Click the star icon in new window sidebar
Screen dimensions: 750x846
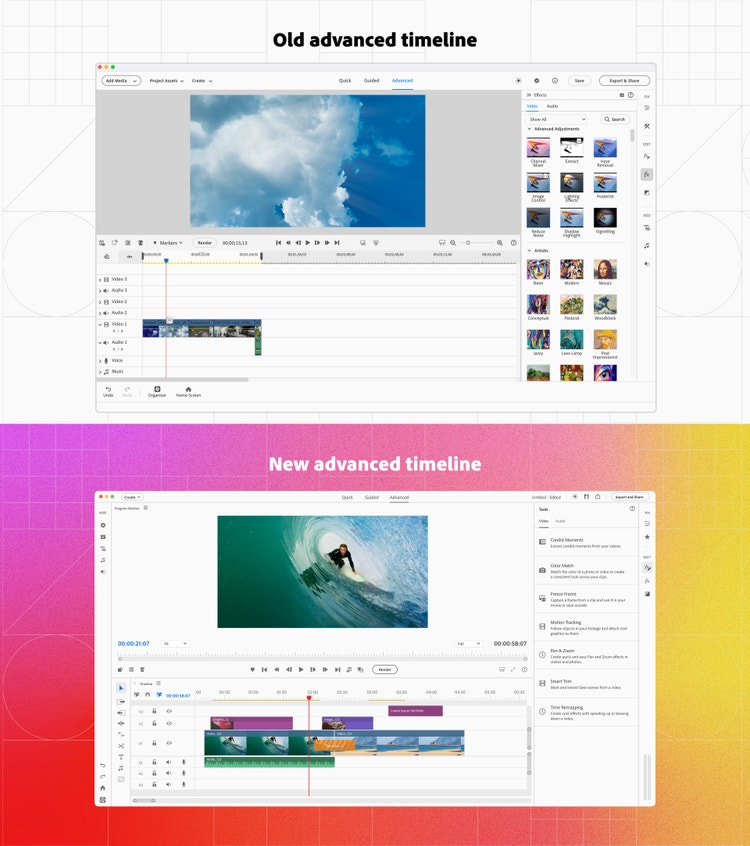[x=647, y=537]
